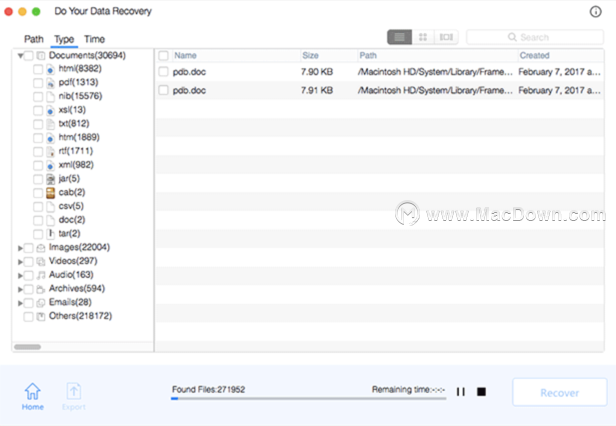Switch to list view mode
The height and width of the screenshot is (426, 616).
[x=400, y=37]
